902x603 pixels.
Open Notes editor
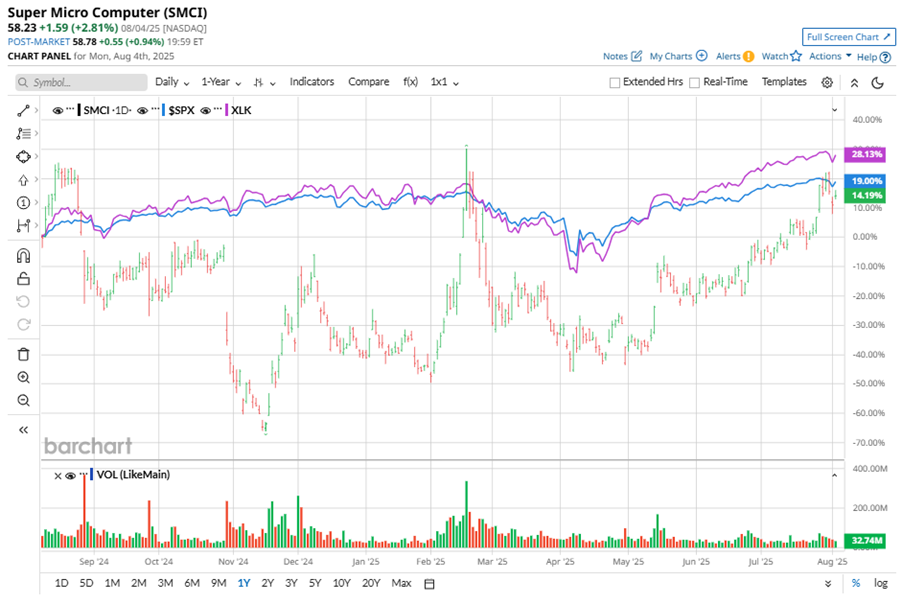[622, 56]
